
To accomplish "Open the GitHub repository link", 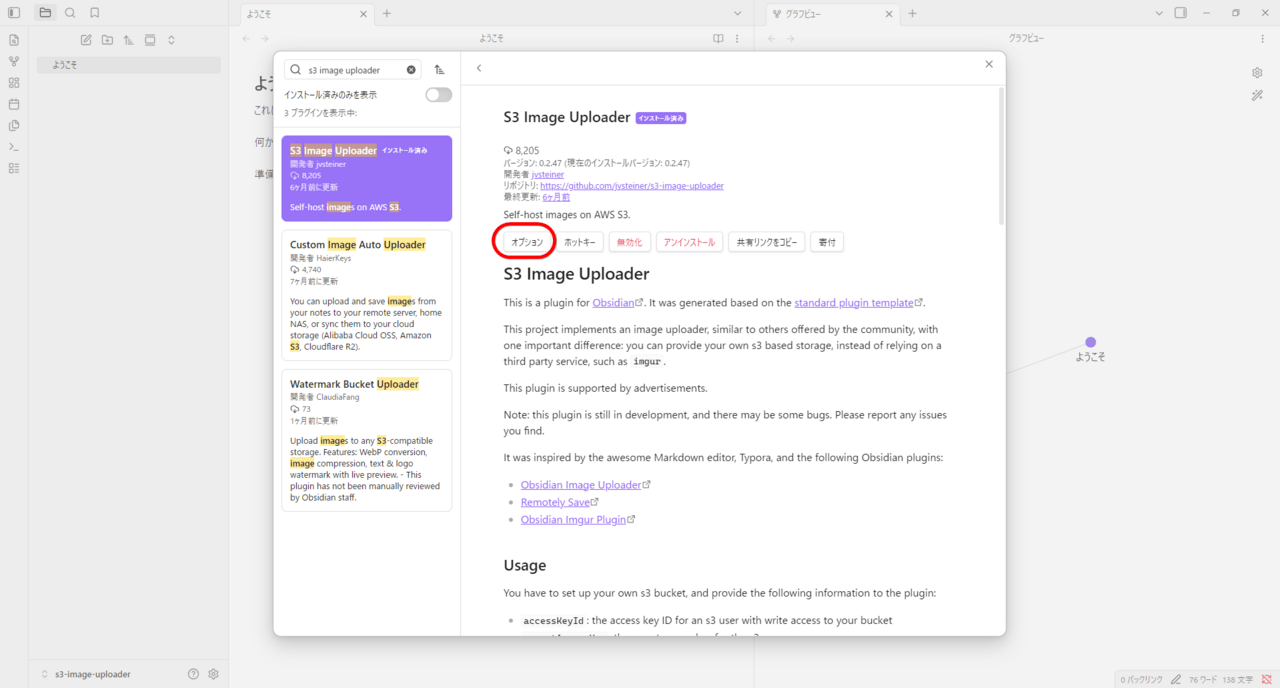I will (632, 186).
